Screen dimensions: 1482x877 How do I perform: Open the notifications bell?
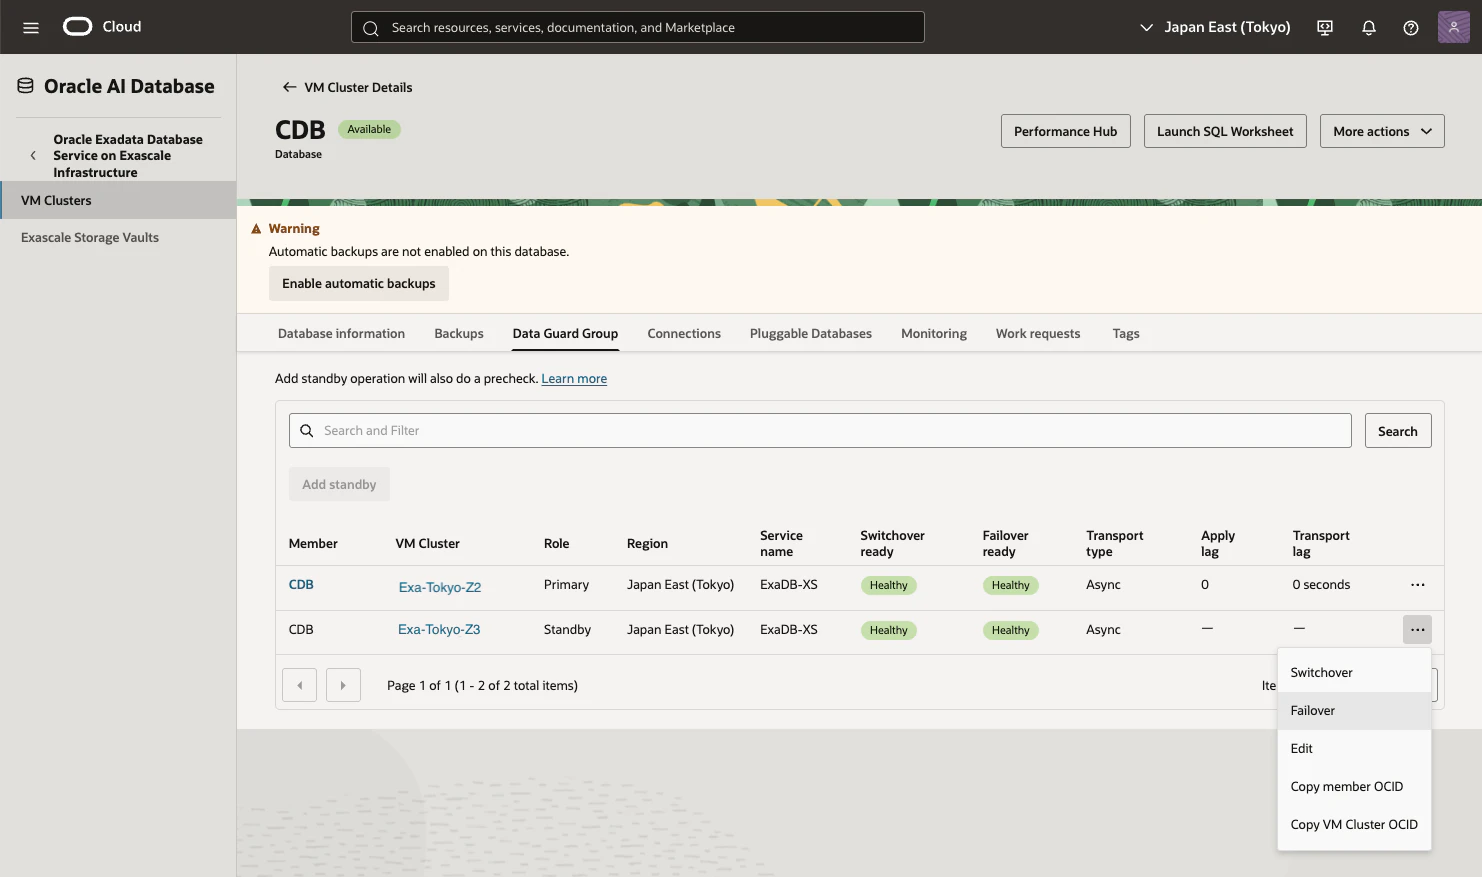point(1369,27)
